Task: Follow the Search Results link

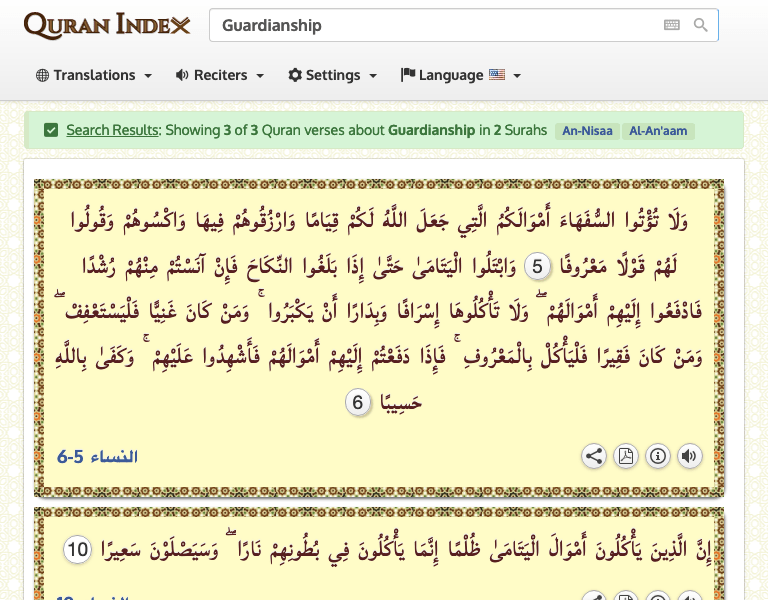Action: 113,130
